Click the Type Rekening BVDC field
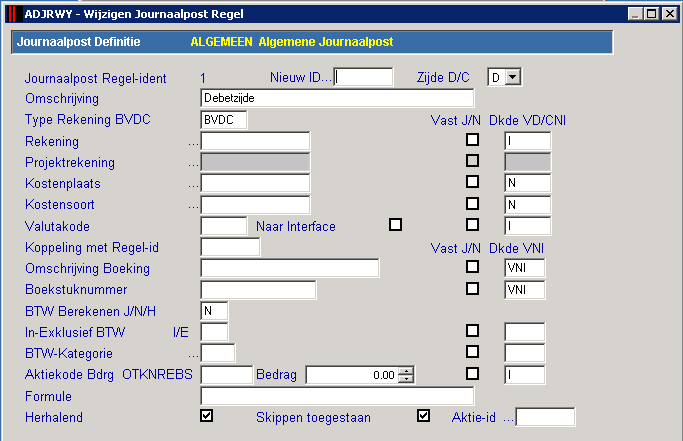The height and width of the screenshot is (441, 683). (223, 120)
